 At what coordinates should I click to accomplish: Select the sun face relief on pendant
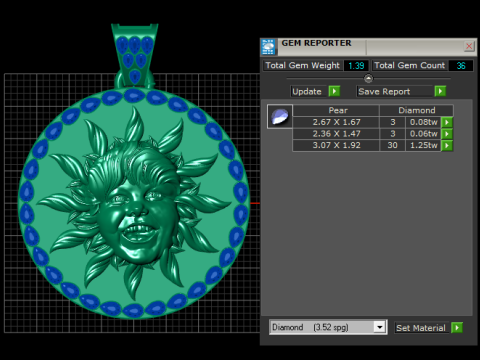(x=135, y=203)
